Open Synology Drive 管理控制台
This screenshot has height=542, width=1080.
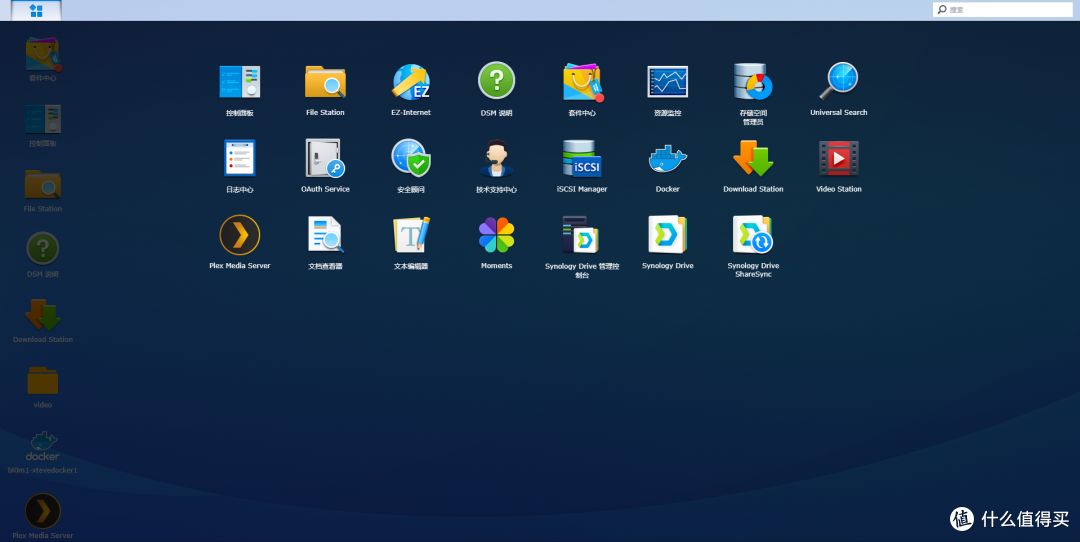(582, 235)
